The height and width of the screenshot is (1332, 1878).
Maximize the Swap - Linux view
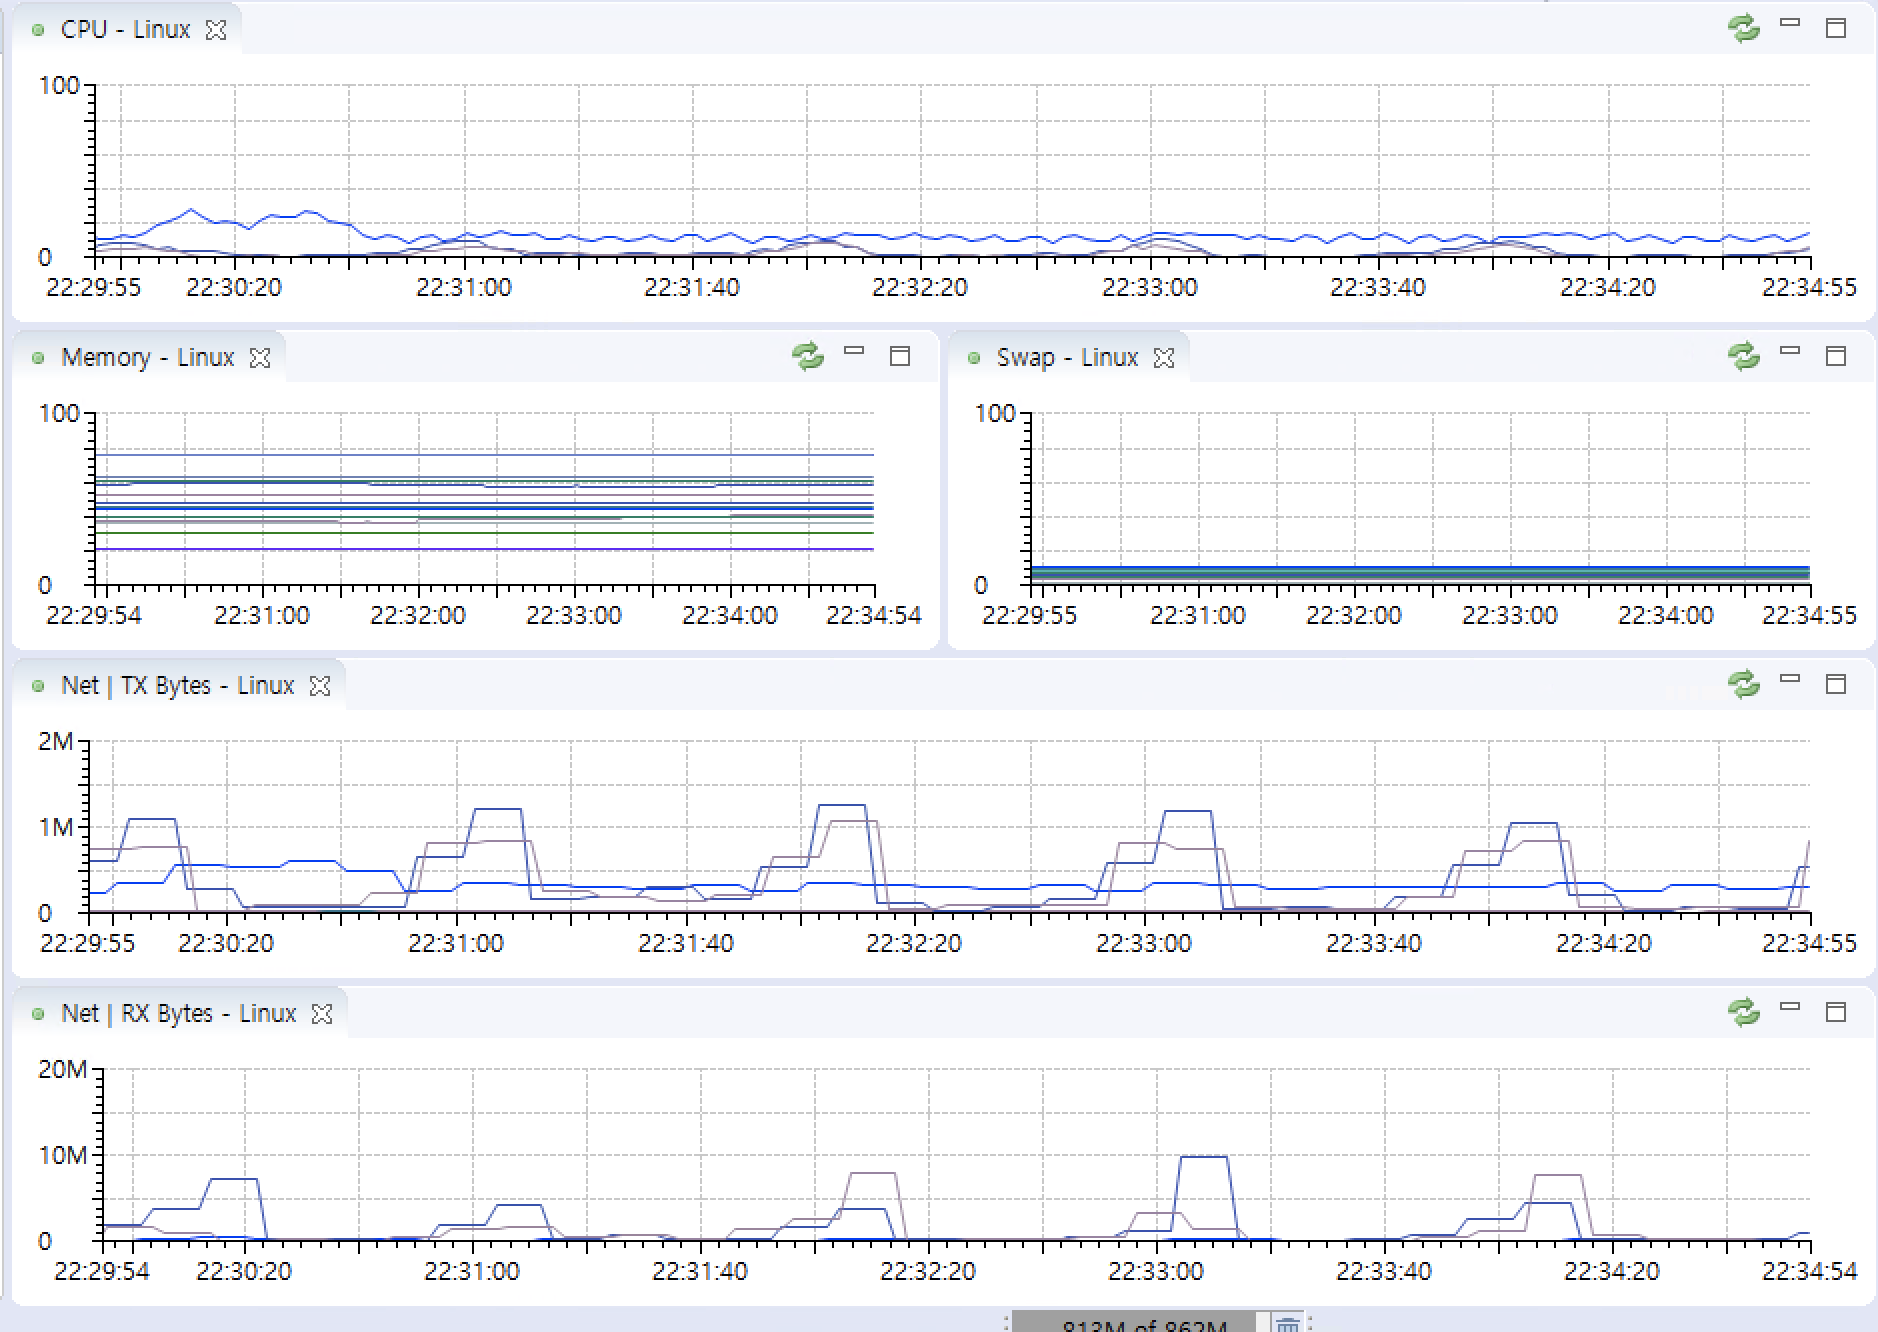click(1836, 356)
